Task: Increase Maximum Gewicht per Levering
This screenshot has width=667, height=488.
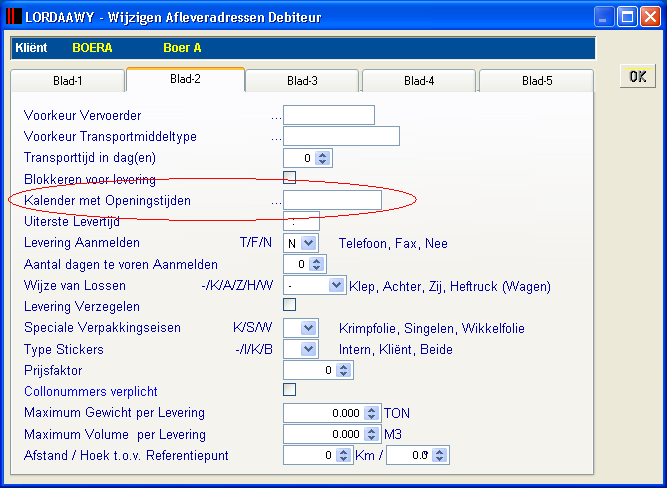Action: coord(371,410)
